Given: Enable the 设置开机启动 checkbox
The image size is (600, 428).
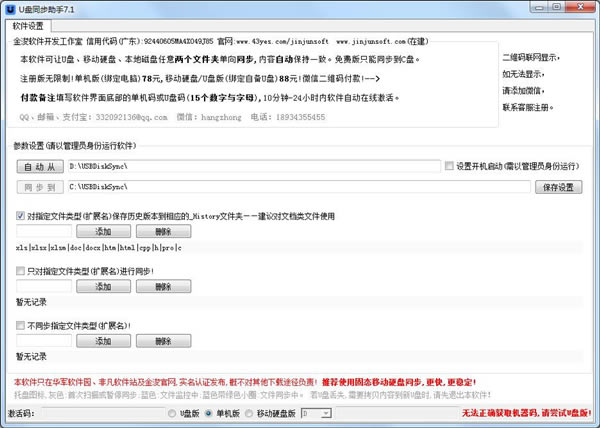Looking at the screenshot, I should [449, 165].
